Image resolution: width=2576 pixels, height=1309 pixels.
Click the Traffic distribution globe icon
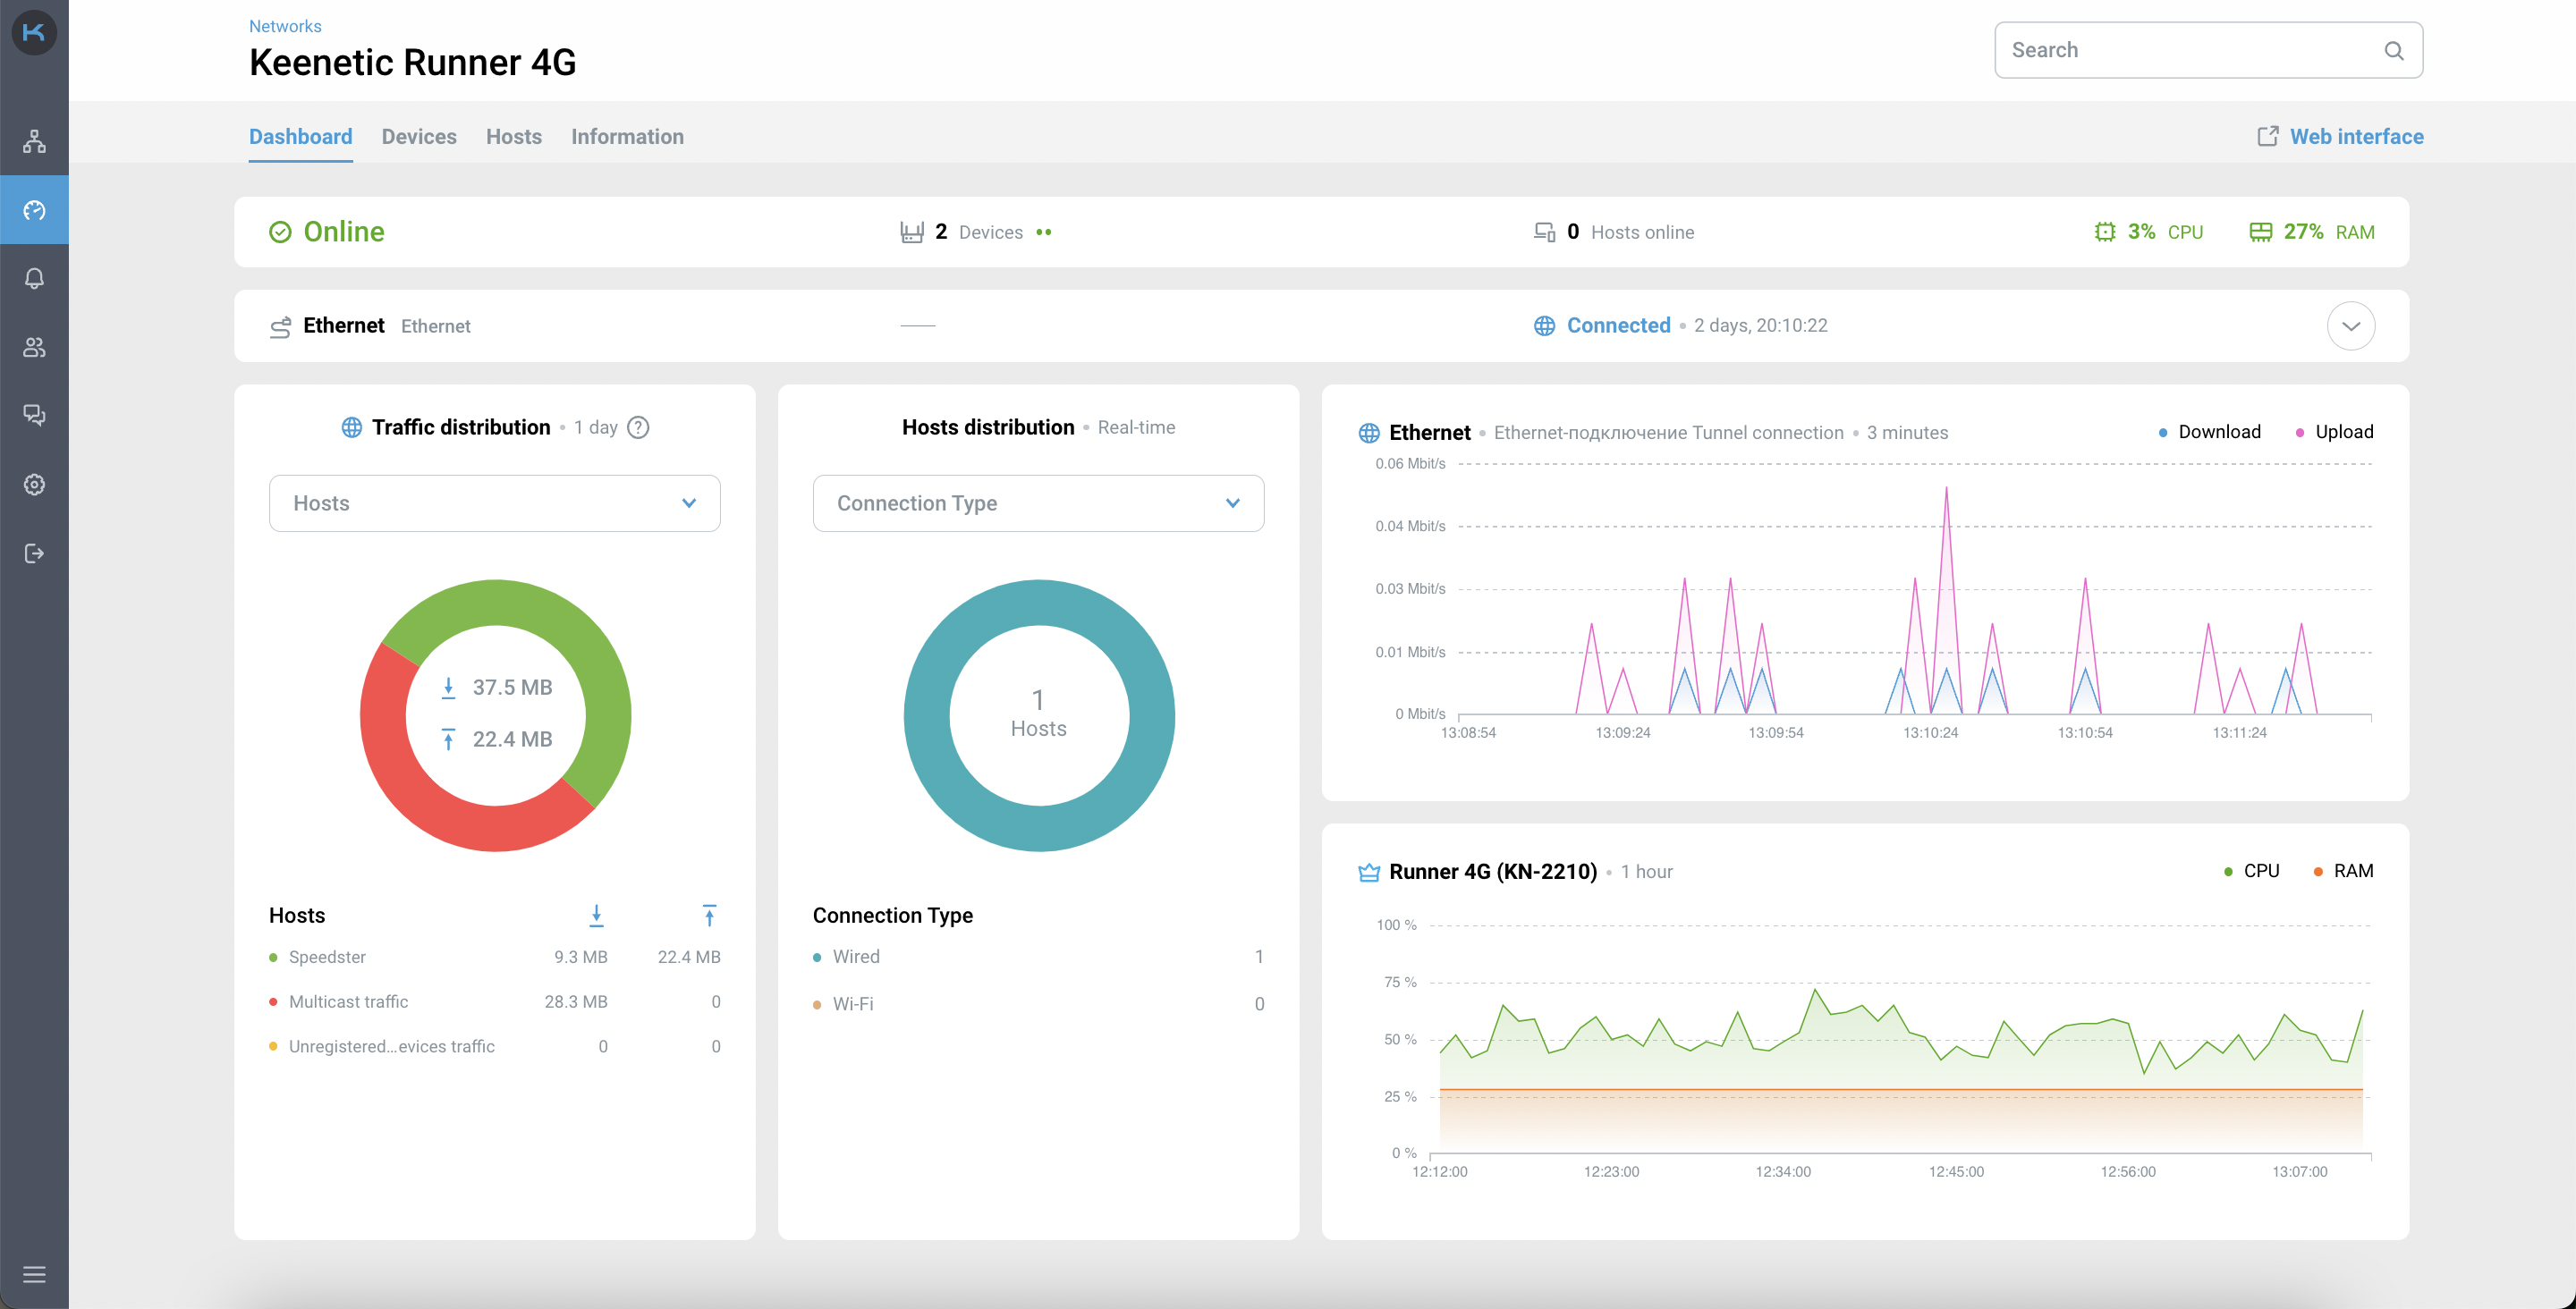351,428
